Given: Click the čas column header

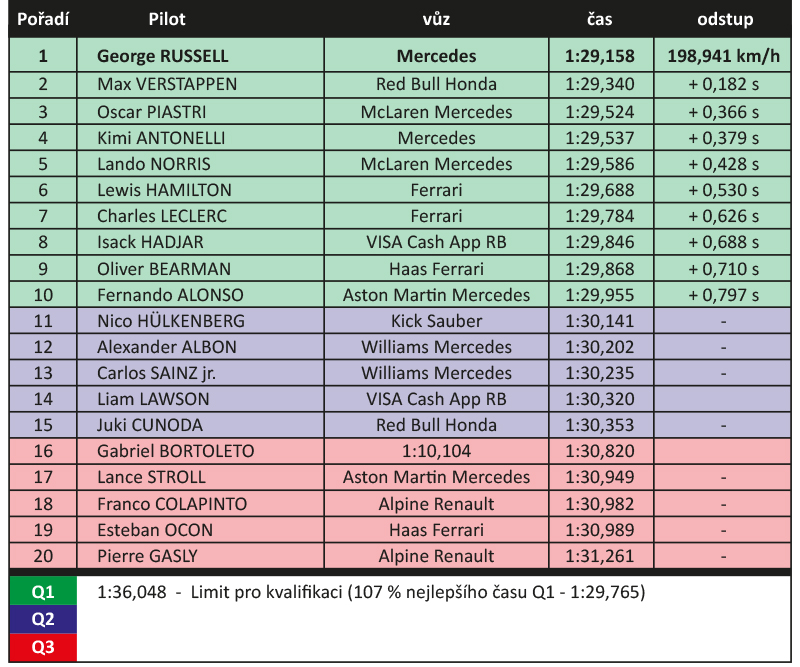Looking at the screenshot, I should 600,19.
